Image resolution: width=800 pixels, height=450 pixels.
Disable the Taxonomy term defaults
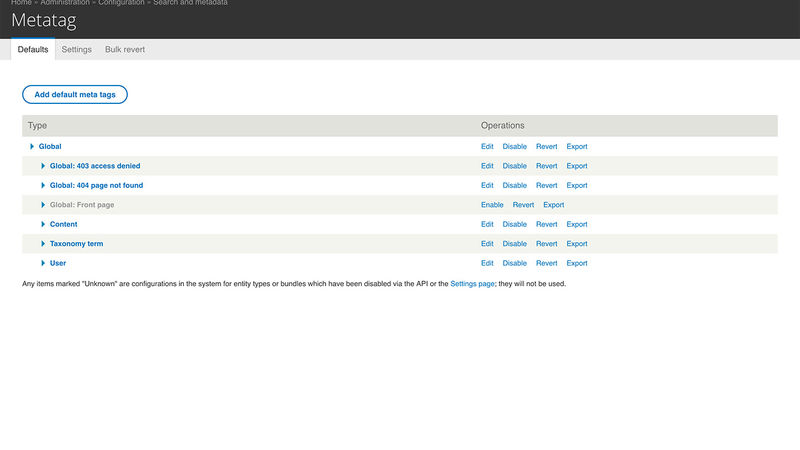point(514,243)
